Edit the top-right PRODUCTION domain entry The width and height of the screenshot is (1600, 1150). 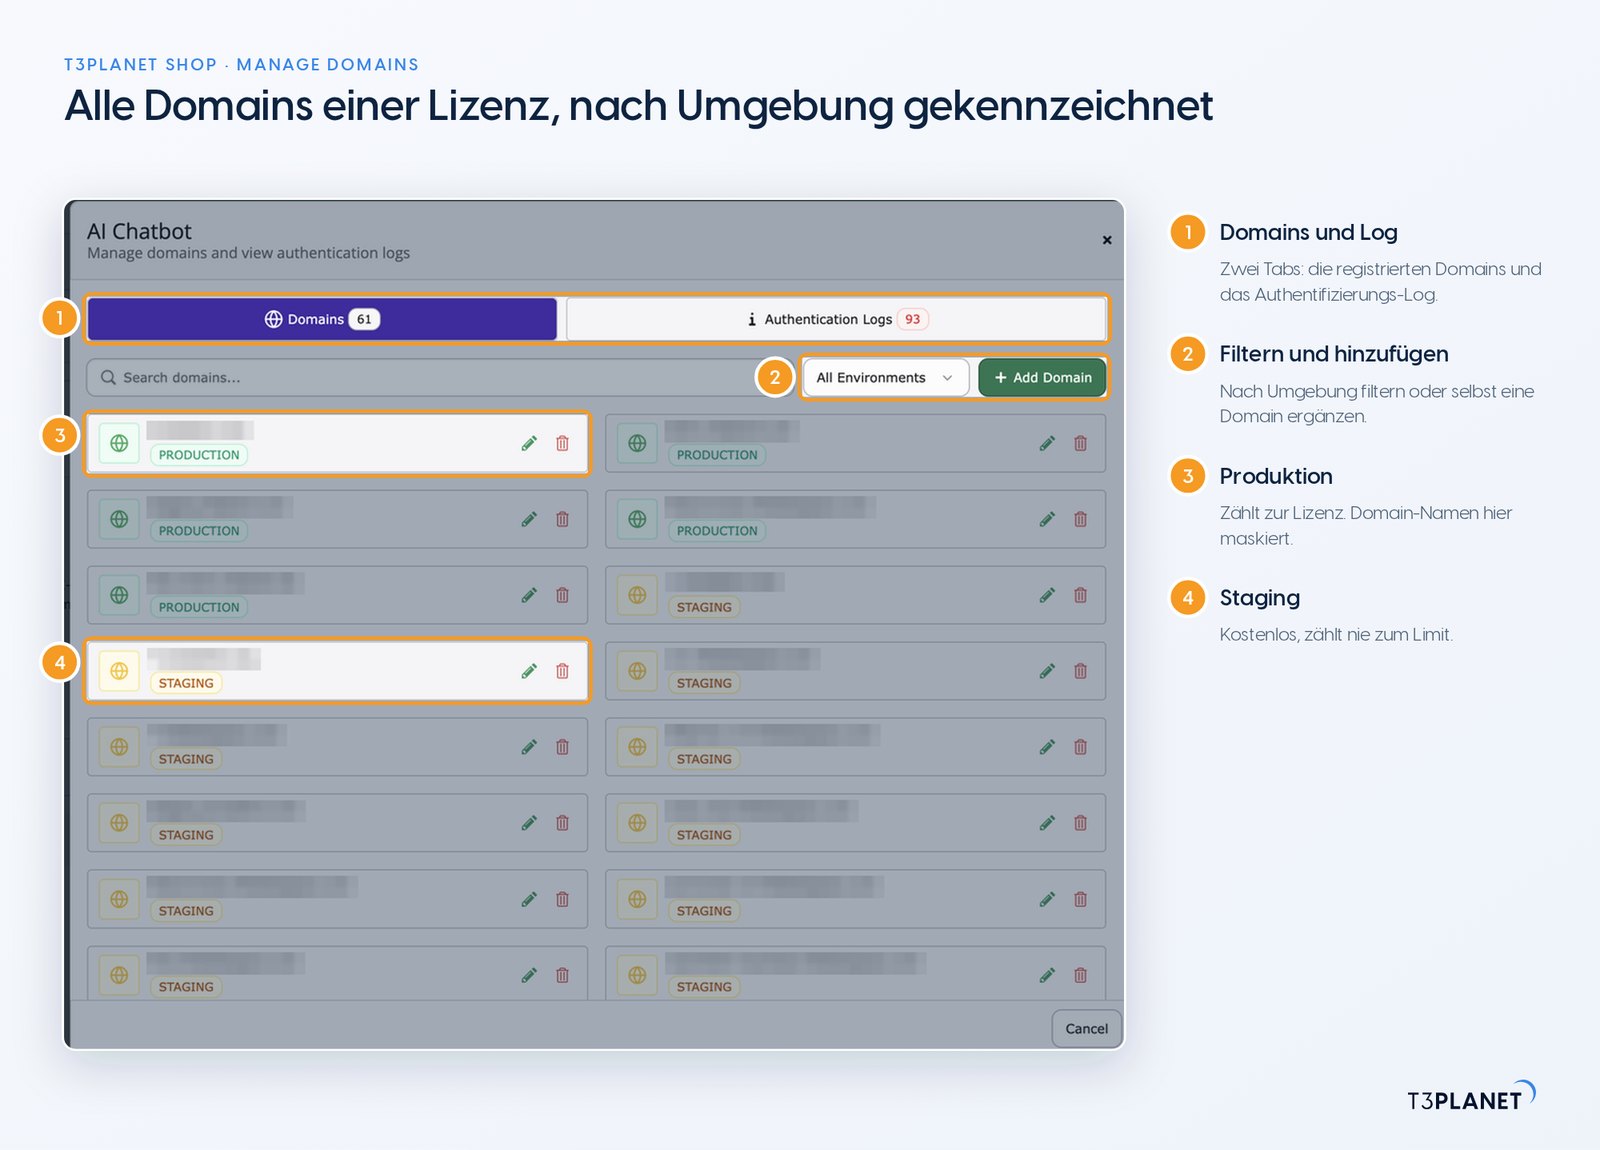pos(1047,443)
